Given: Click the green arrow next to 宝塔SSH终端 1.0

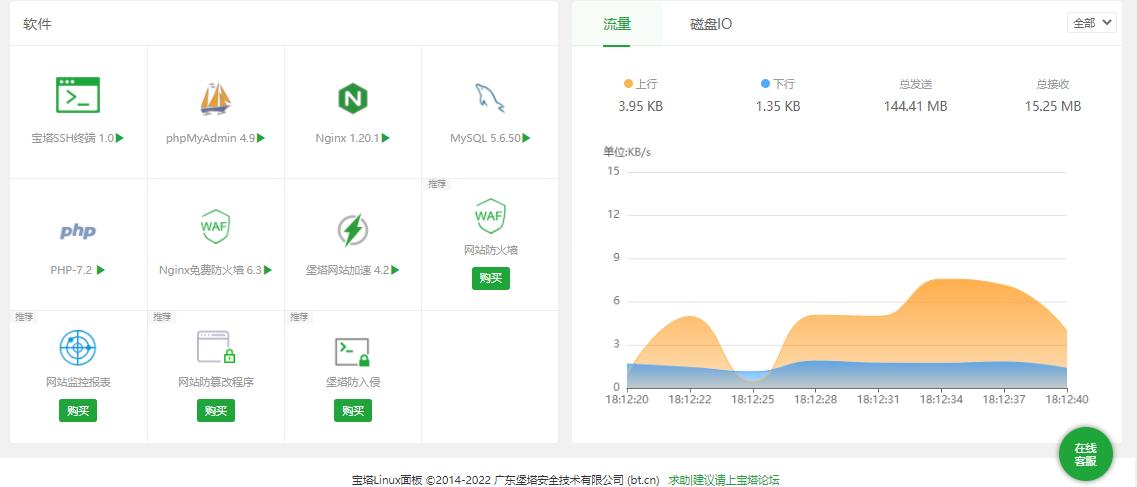Looking at the screenshot, I should click(x=120, y=138).
